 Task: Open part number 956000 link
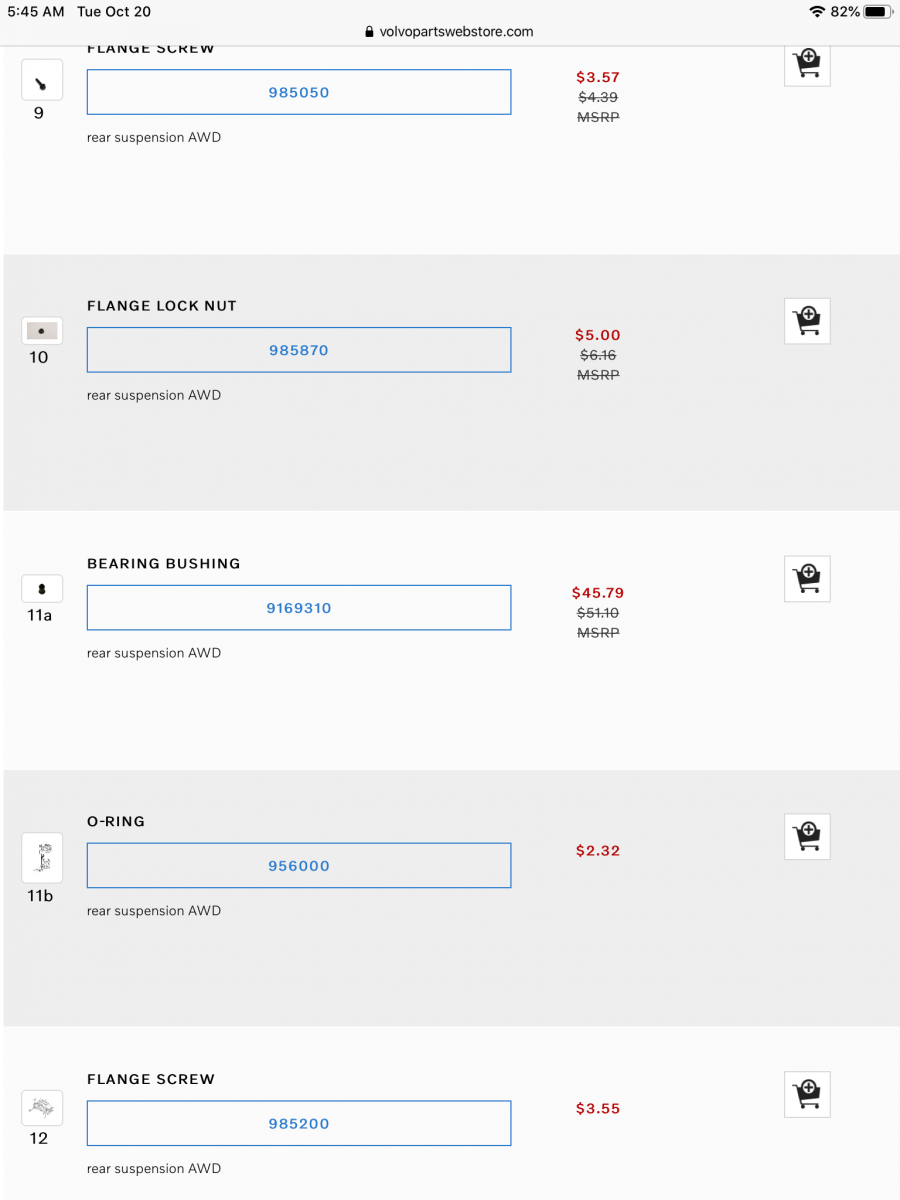[x=299, y=866]
